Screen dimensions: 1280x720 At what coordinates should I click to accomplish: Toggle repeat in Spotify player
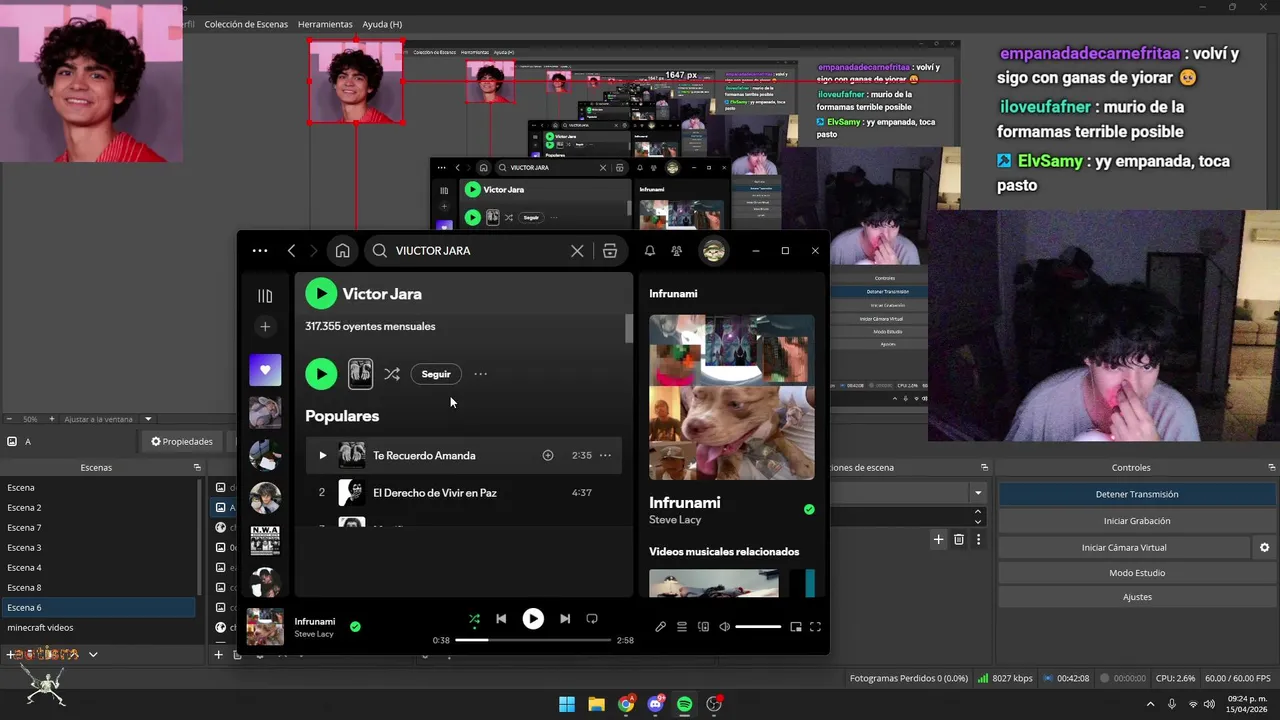(592, 619)
